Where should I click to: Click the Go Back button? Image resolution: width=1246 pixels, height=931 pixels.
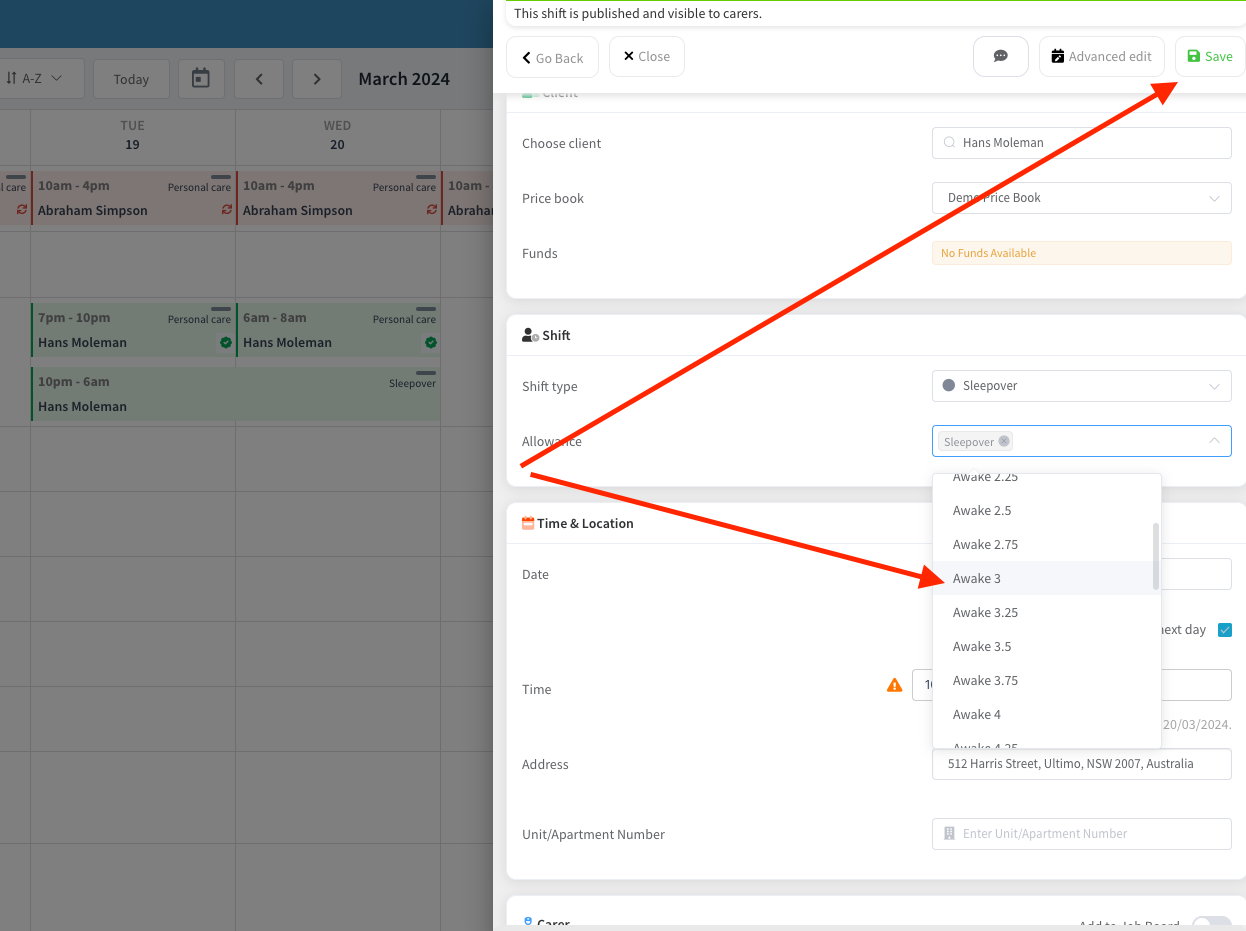tap(552, 57)
